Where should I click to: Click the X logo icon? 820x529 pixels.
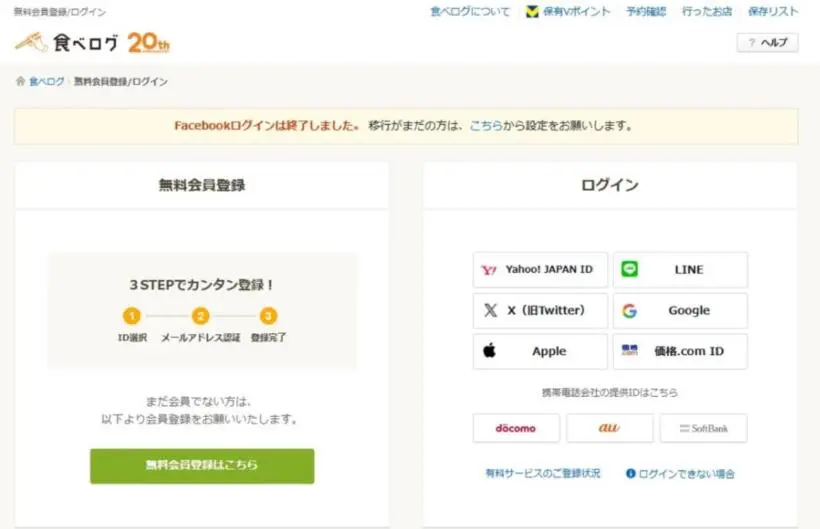click(x=491, y=310)
